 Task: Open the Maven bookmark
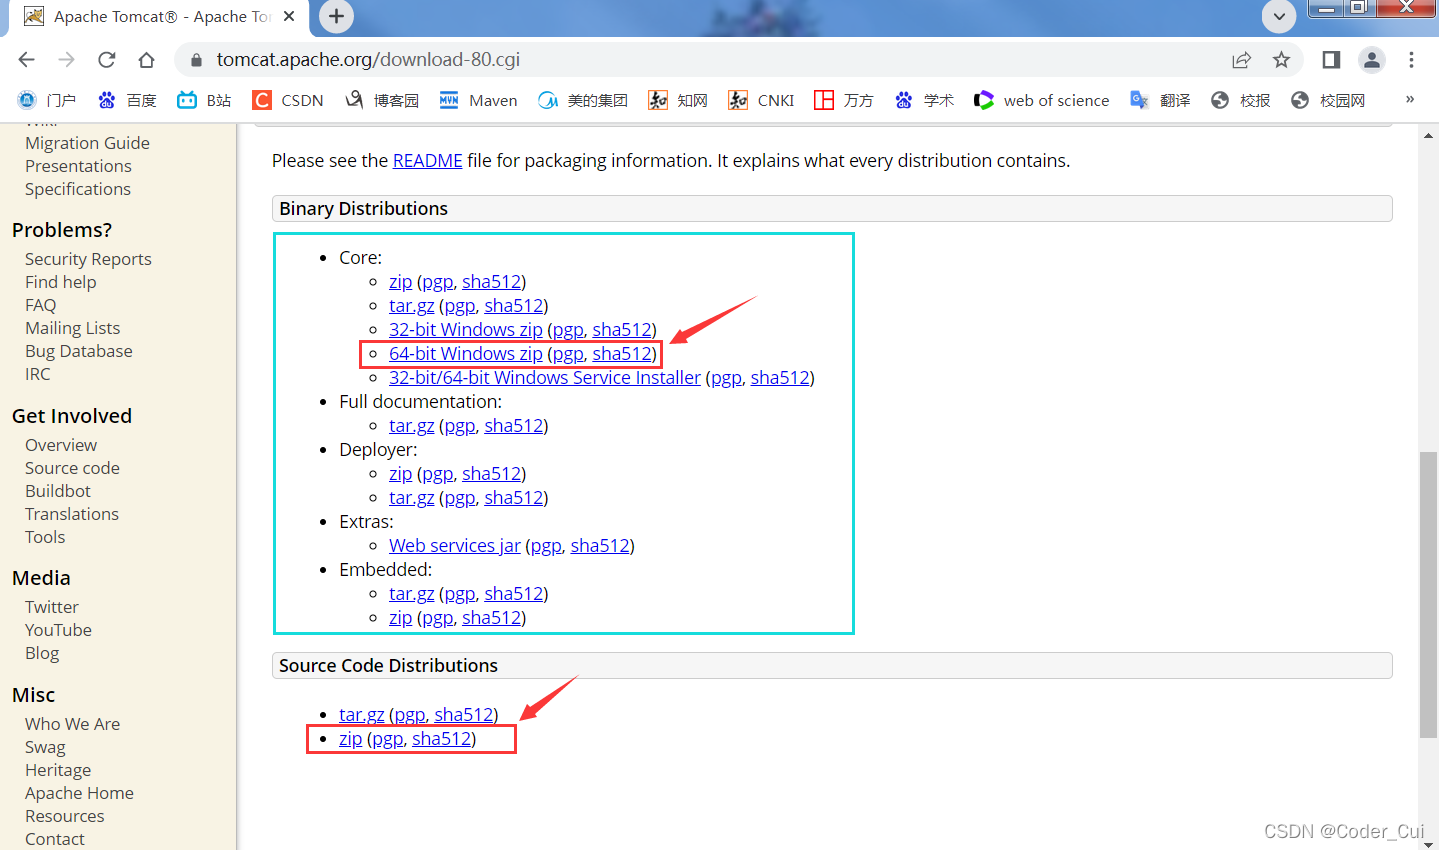click(478, 100)
